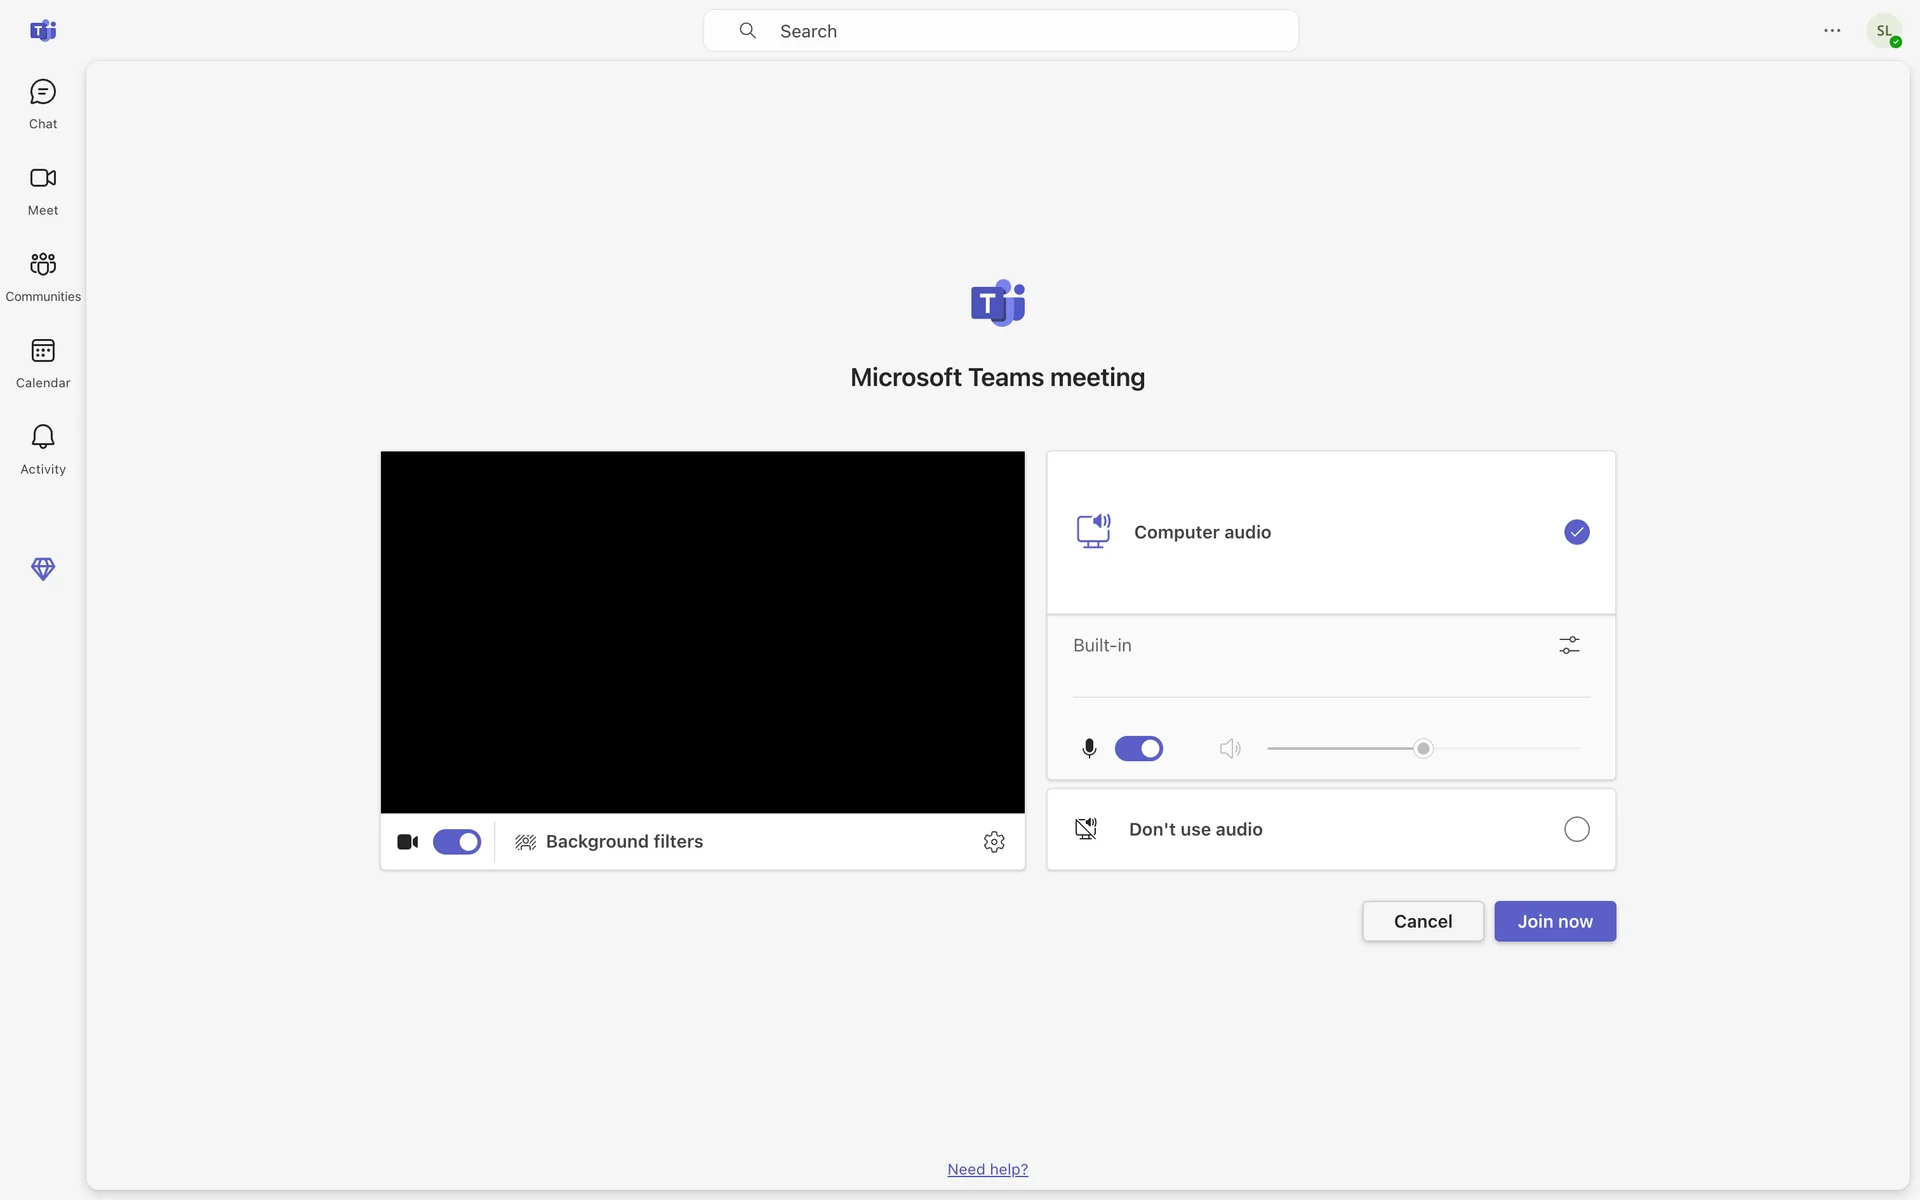This screenshot has width=1920, height=1200.
Task: Open Communities in the sidebar
Action: point(43,276)
